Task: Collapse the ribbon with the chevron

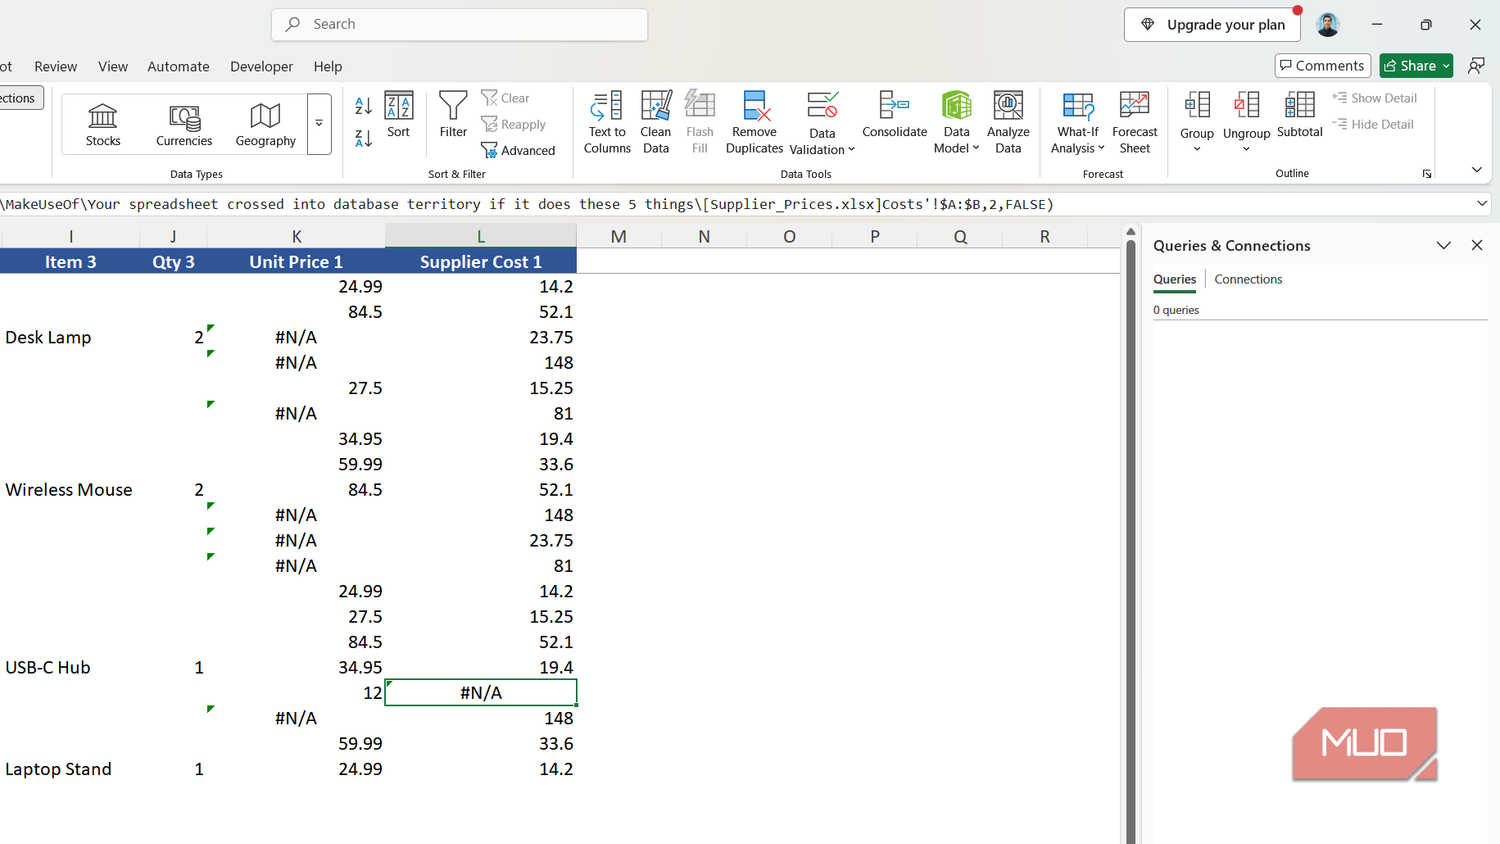Action: [1476, 170]
